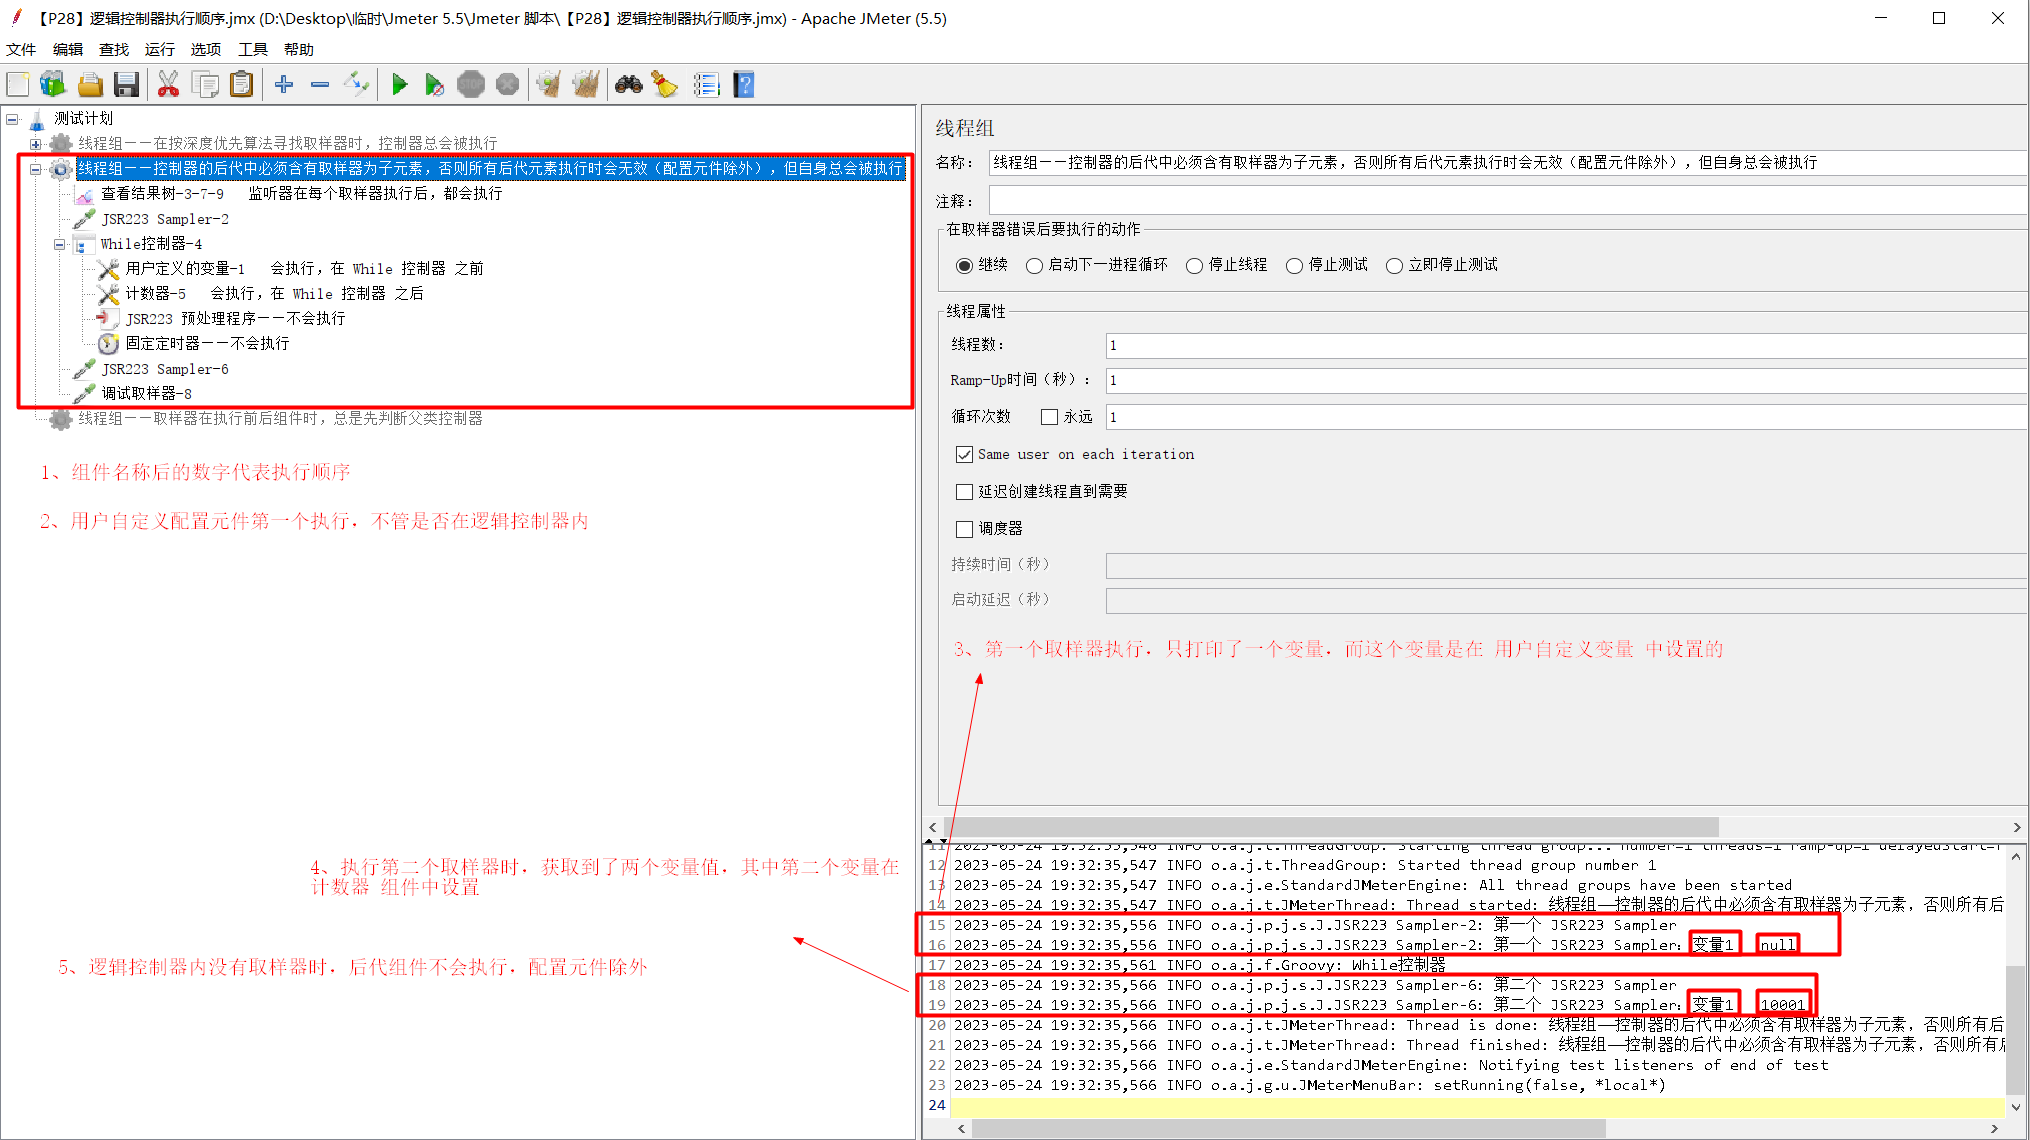Click the Ramp-Up时间 input field
Image resolution: width=2030 pixels, height=1140 pixels.
click(x=1566, y=380)
